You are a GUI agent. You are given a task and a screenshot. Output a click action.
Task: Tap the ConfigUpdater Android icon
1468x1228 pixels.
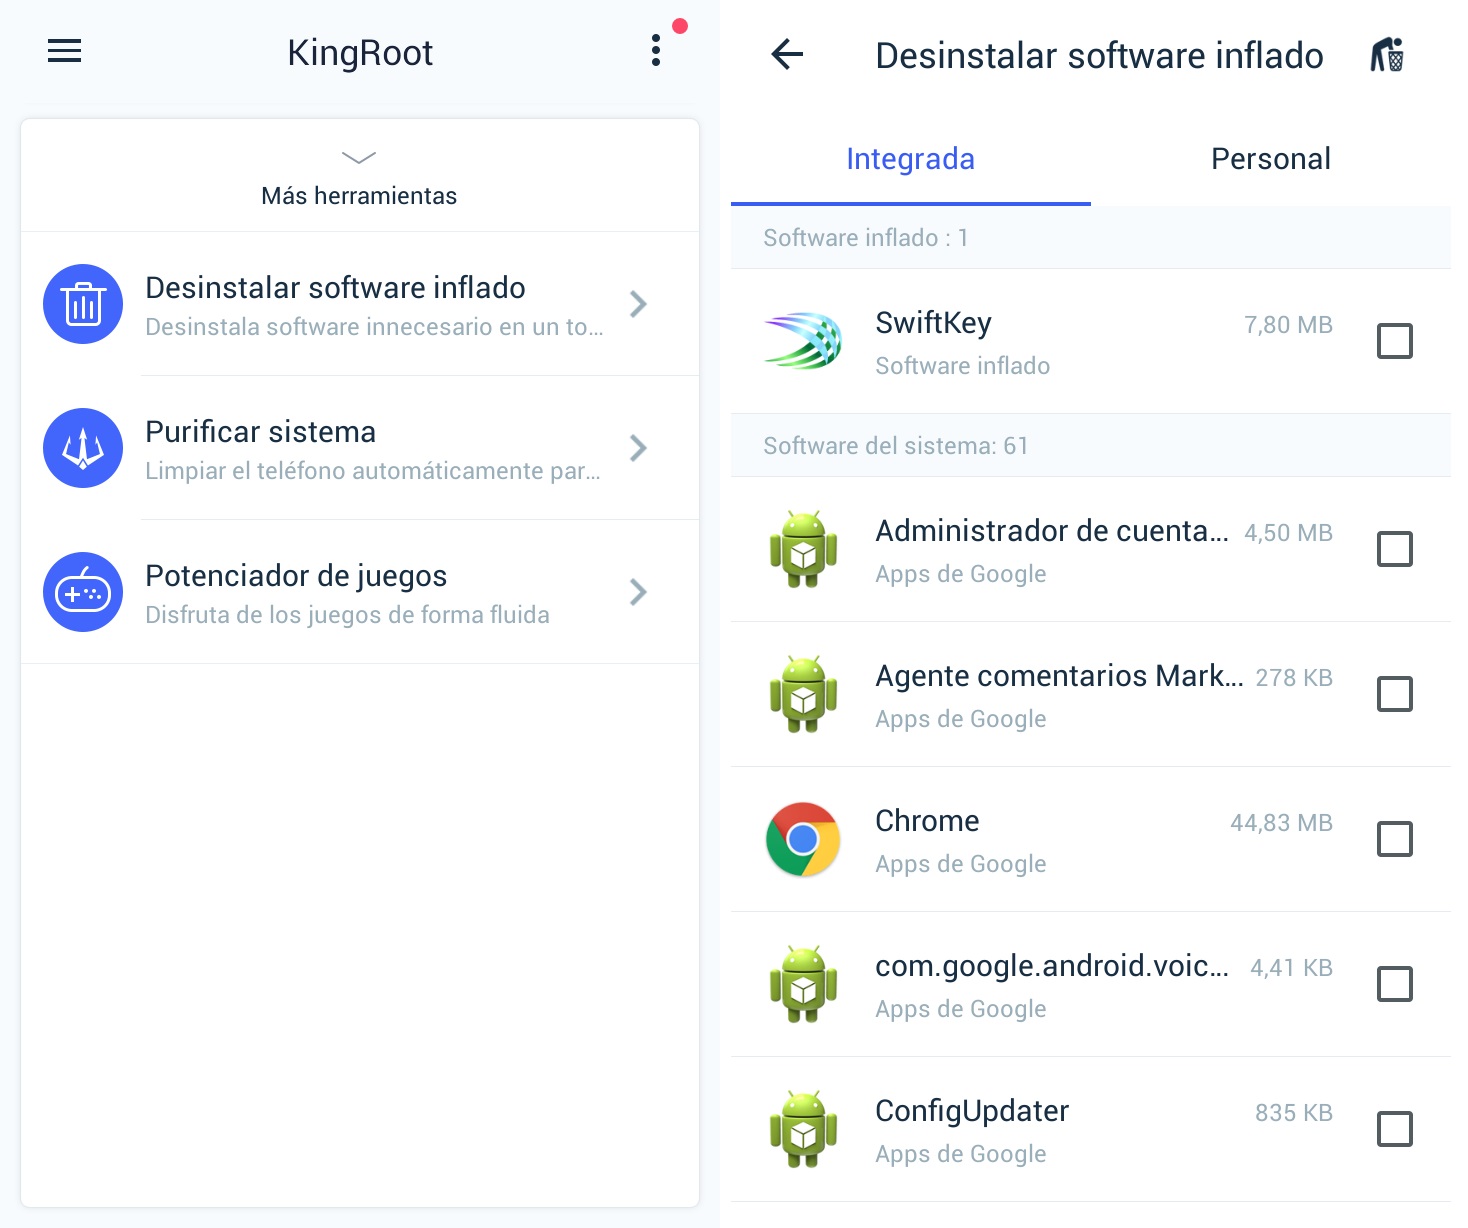pyautogui.click(x=802, y=1128)
